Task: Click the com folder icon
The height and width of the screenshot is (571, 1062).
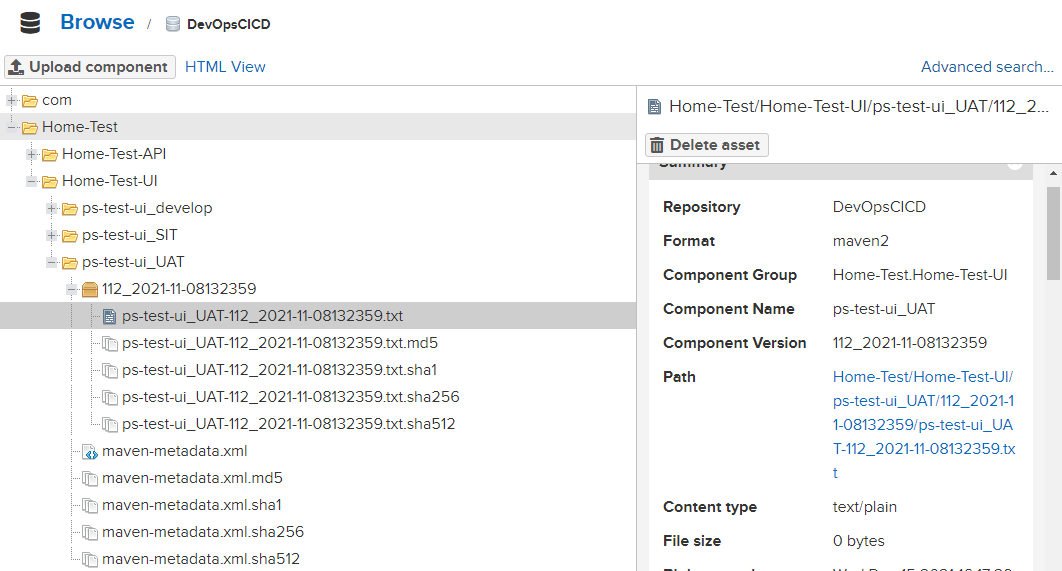Action: (30, 101)
